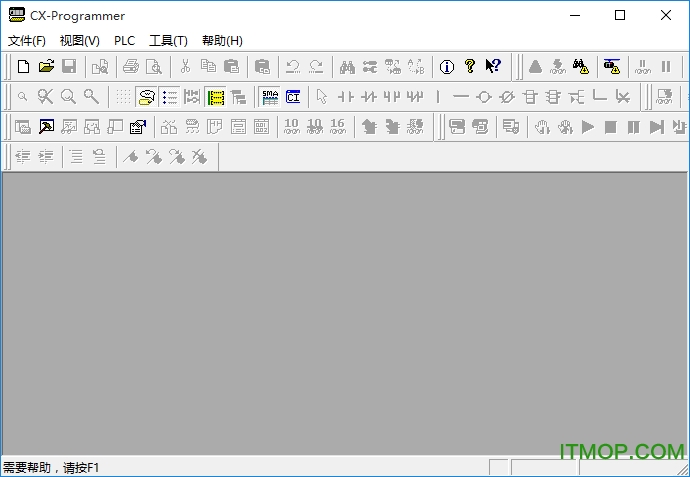Open the 文件(F) menu
The image size is (690, 477).
[27, 41]
